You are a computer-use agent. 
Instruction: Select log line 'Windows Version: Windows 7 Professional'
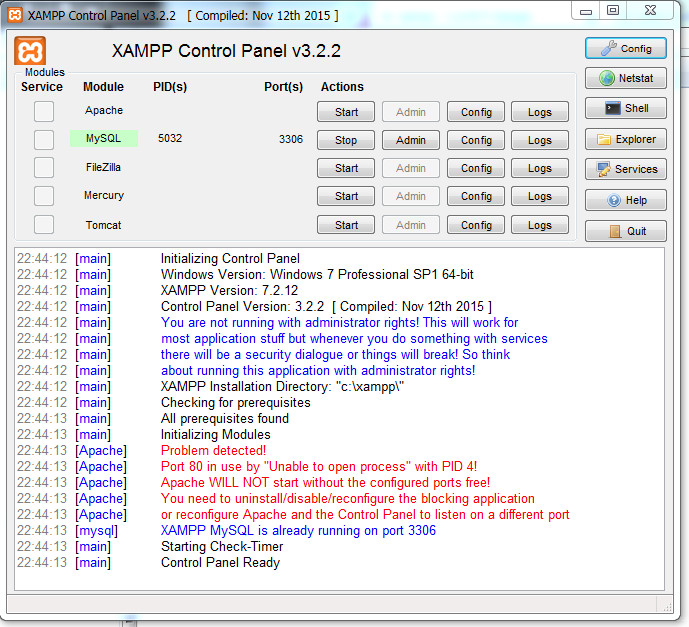coord(317,275)
